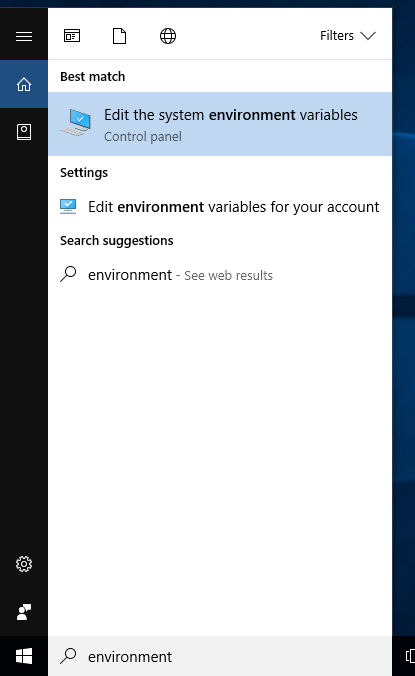
Task: Open the Notebook icon in sidebar
Action: tap(24, 132)
